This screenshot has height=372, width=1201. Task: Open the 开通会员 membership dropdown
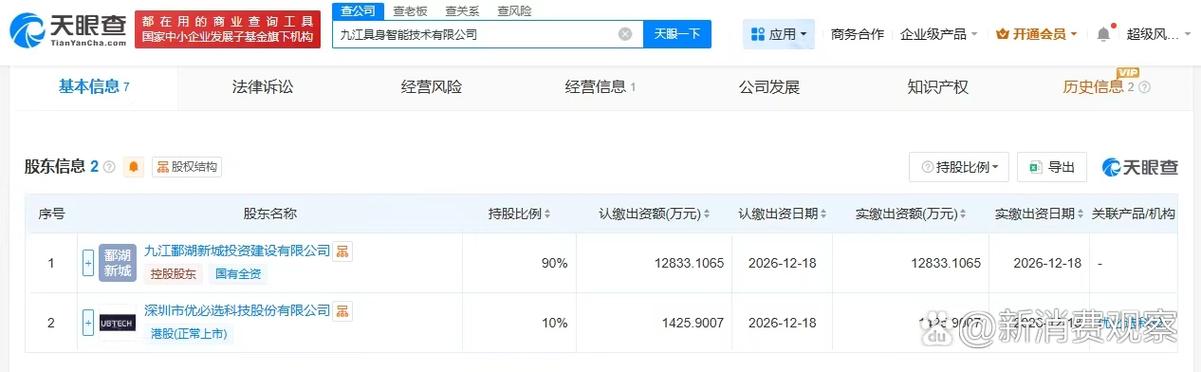point(1037,34)
